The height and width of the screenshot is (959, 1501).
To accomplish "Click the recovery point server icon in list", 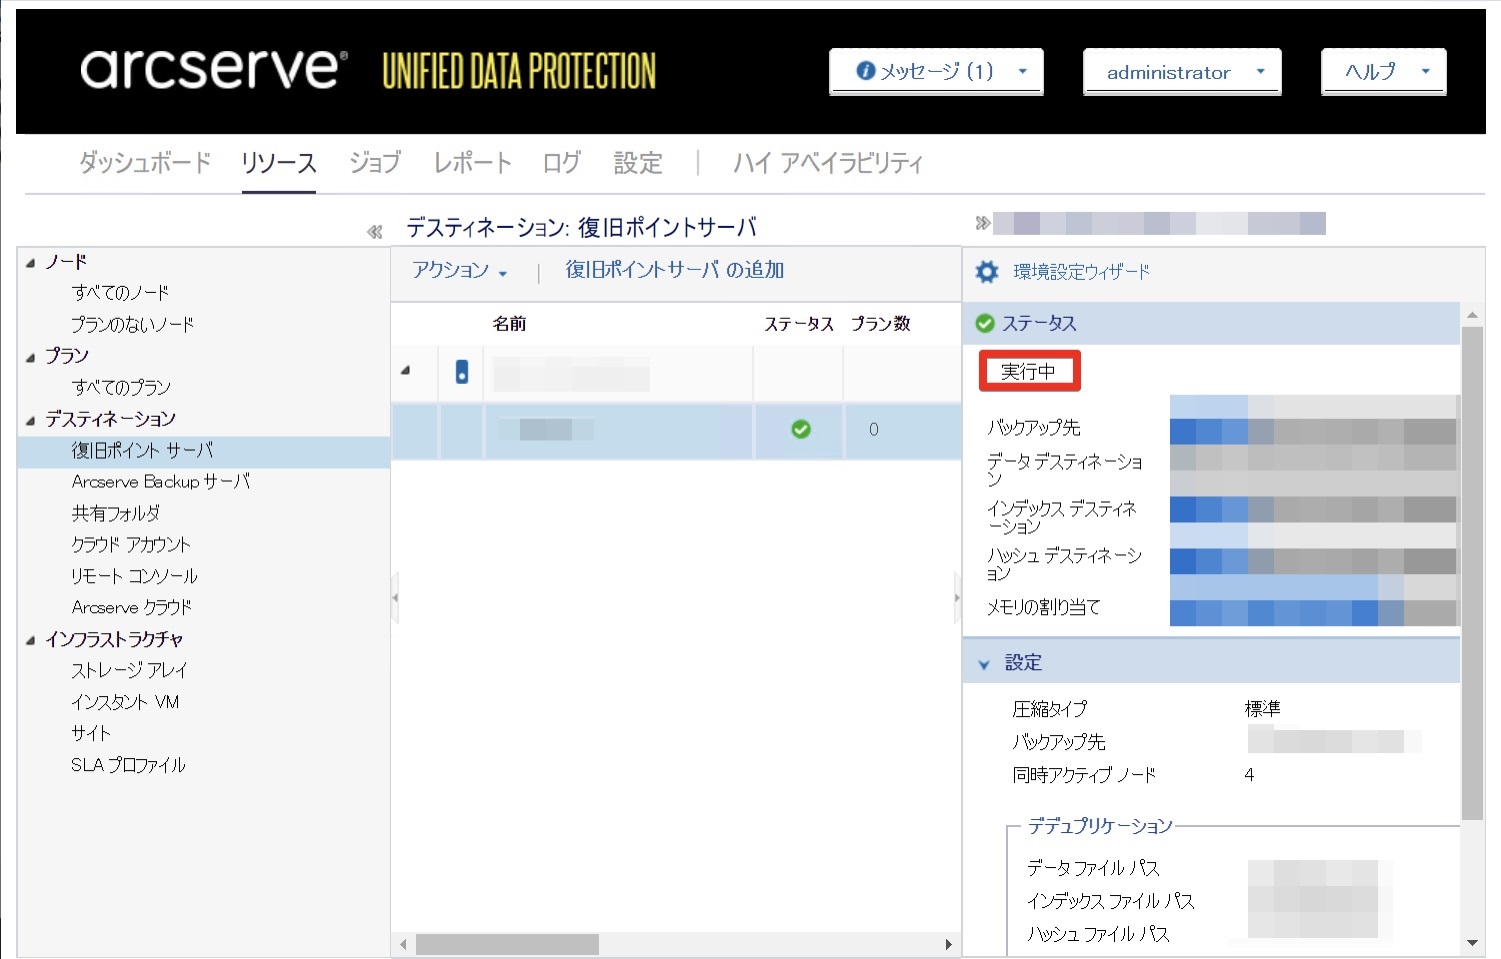I will (461, 372).
